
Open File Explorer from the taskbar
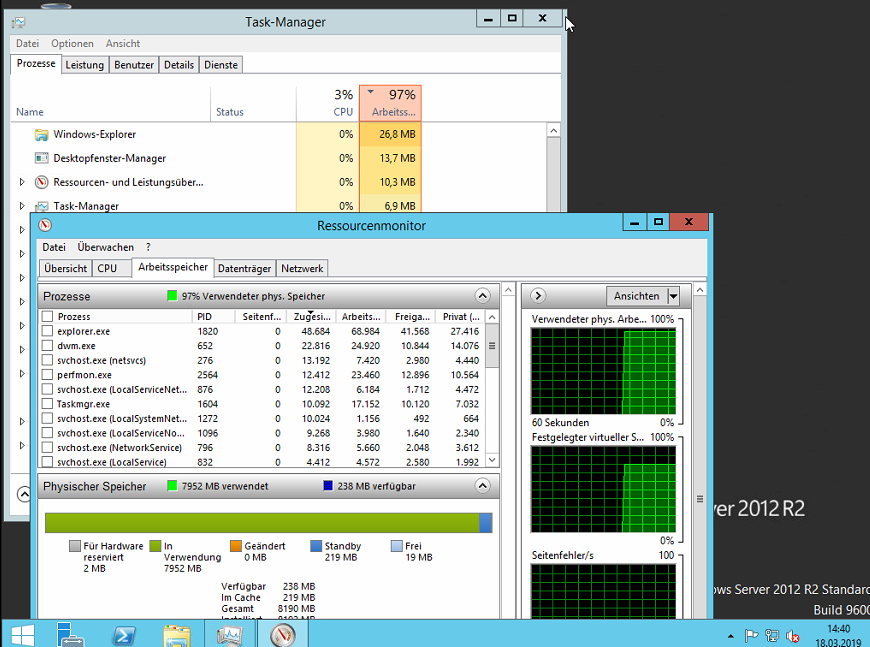(177, 635)
